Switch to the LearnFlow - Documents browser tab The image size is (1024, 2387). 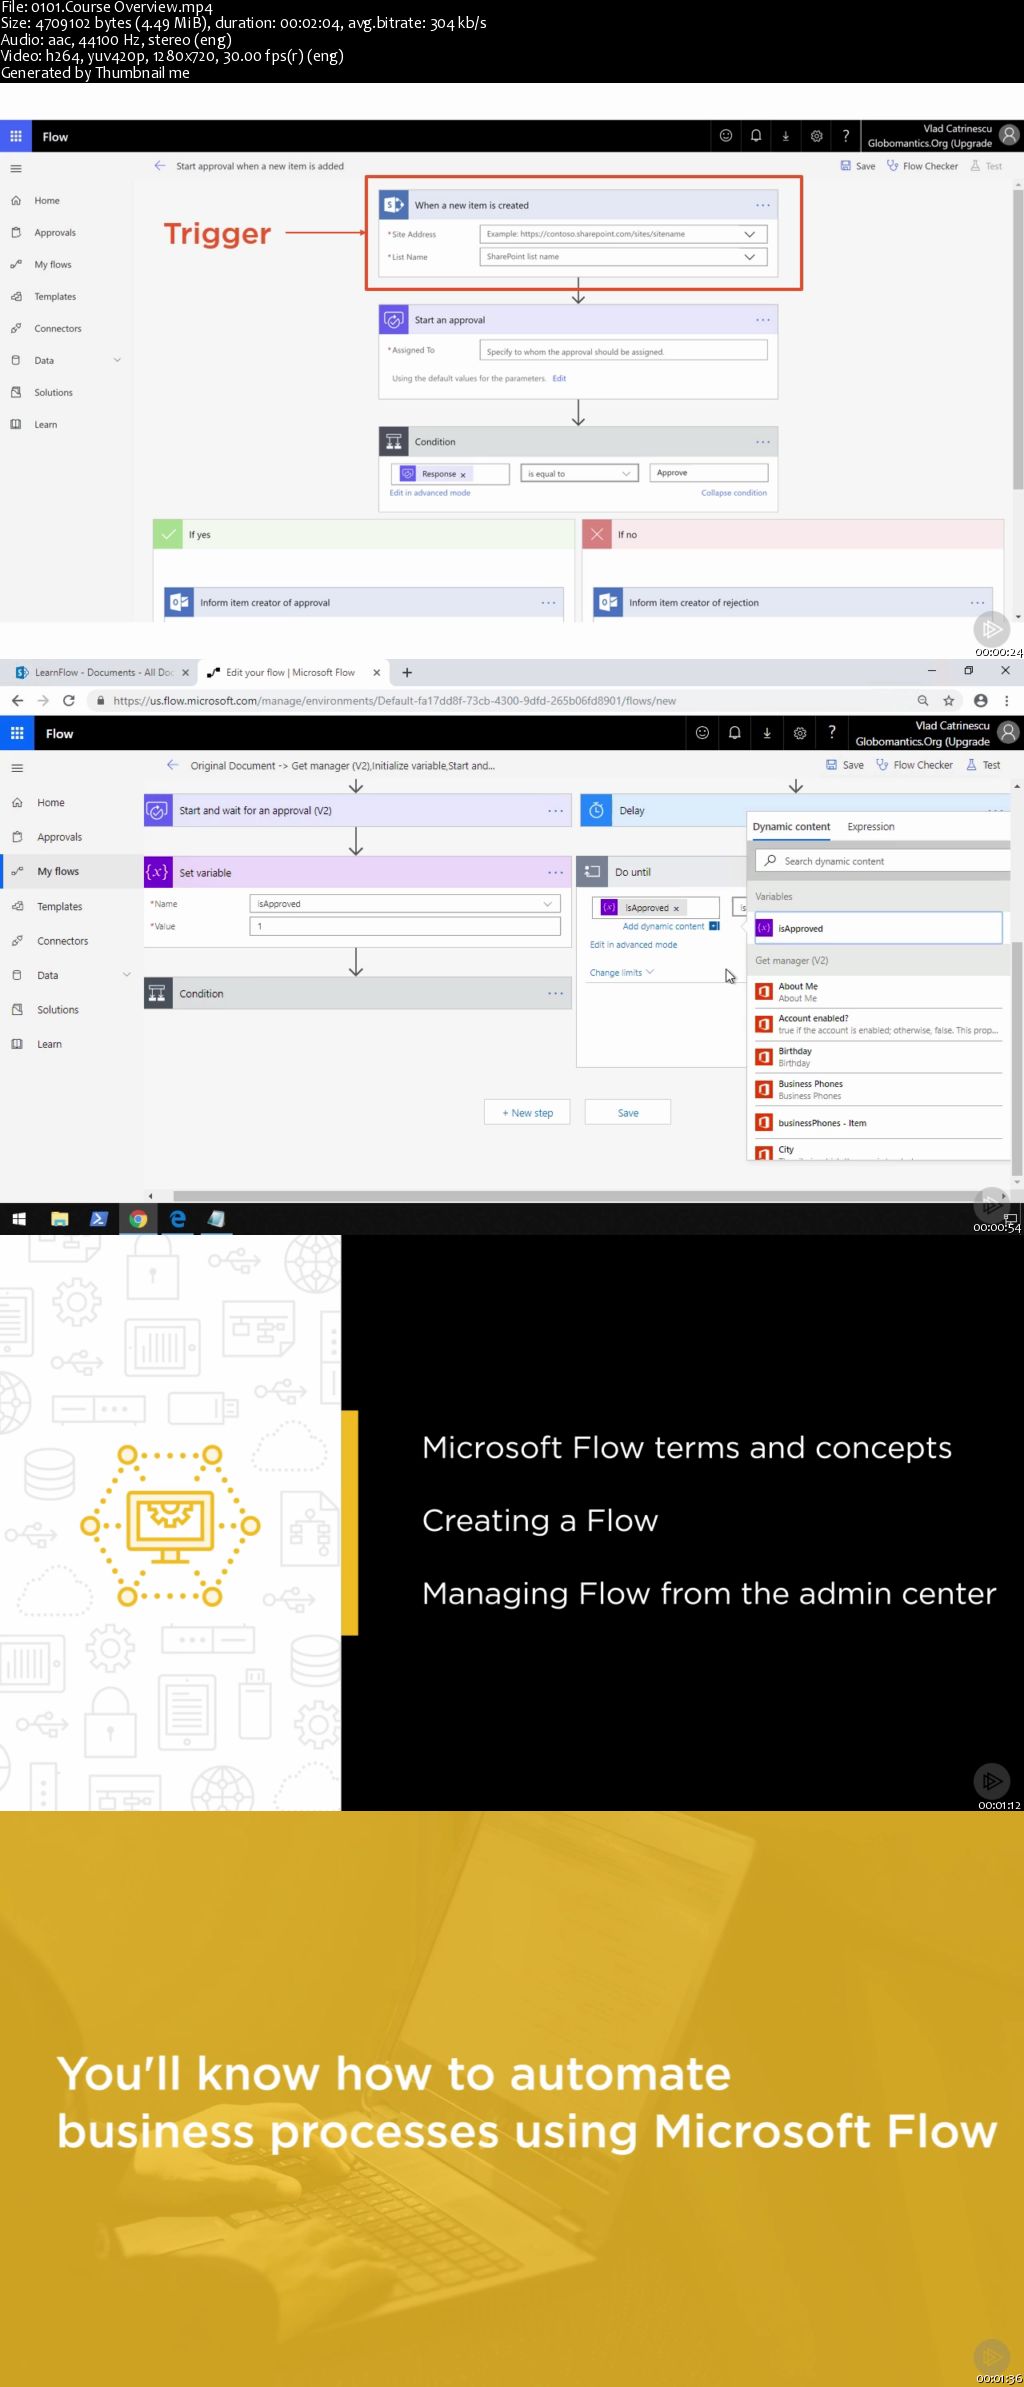[102, 673]
